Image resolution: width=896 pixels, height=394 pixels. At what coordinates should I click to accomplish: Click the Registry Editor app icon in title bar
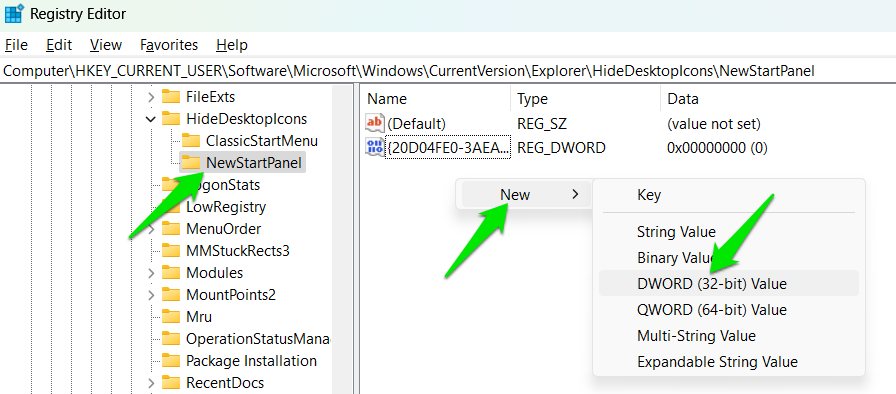tap(14, 13)
